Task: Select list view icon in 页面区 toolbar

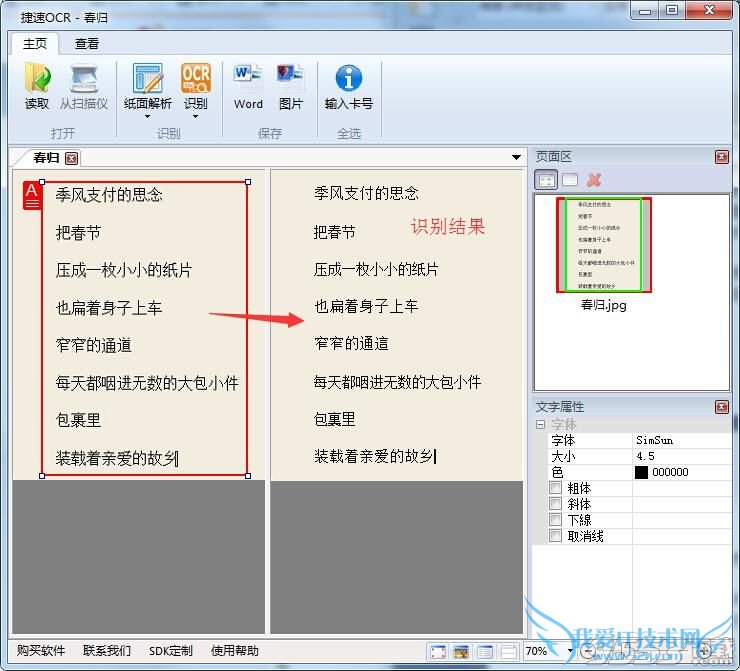Action: pyautogui.click(x=570, y=180)
